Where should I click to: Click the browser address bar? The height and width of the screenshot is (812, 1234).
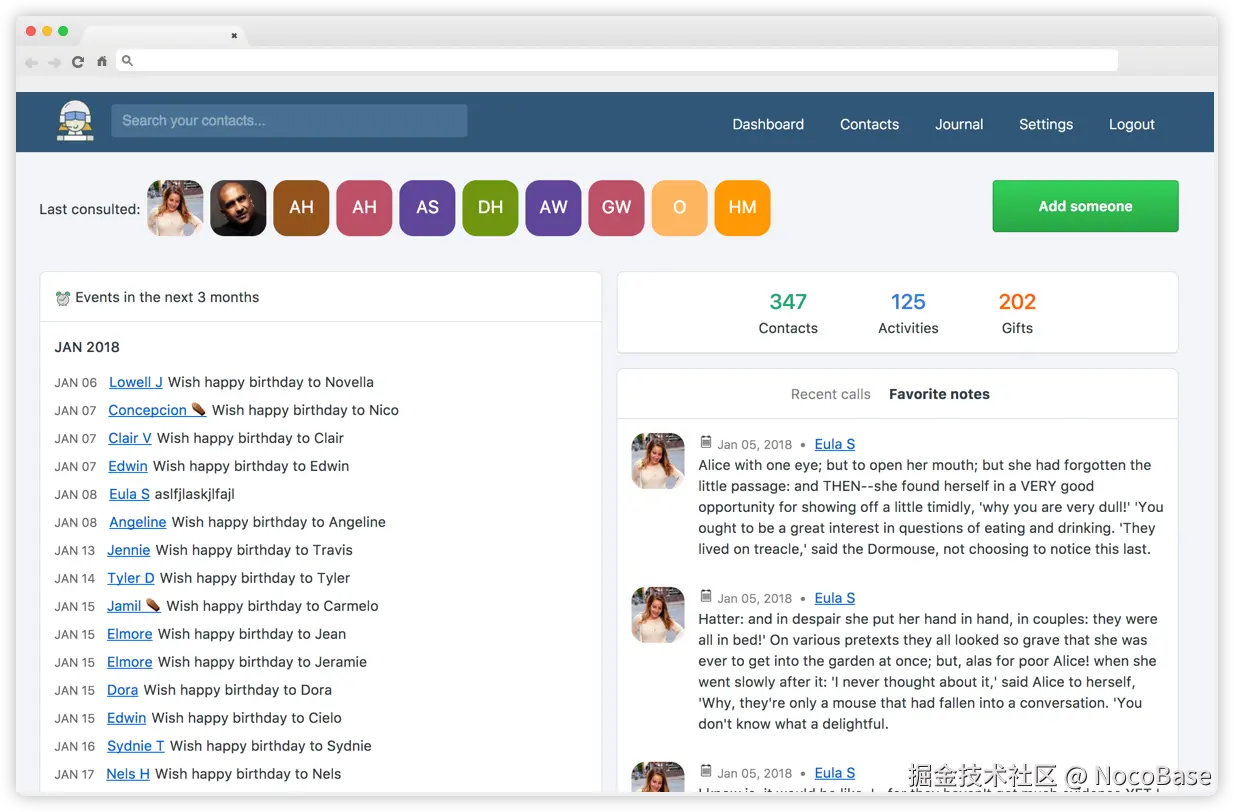pyautogui.click(x=617, y=61)
